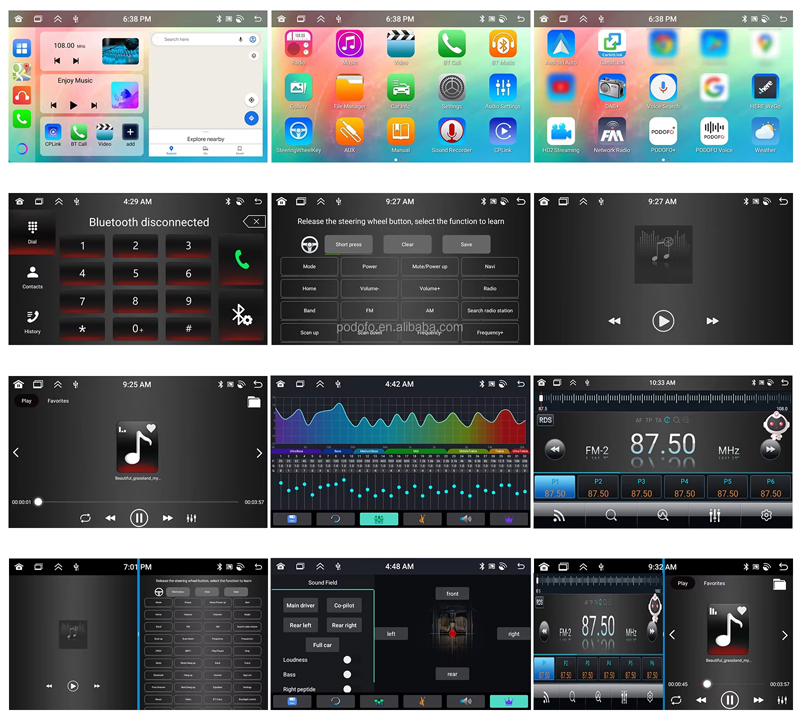Open the File Manager app

point(349,88)
